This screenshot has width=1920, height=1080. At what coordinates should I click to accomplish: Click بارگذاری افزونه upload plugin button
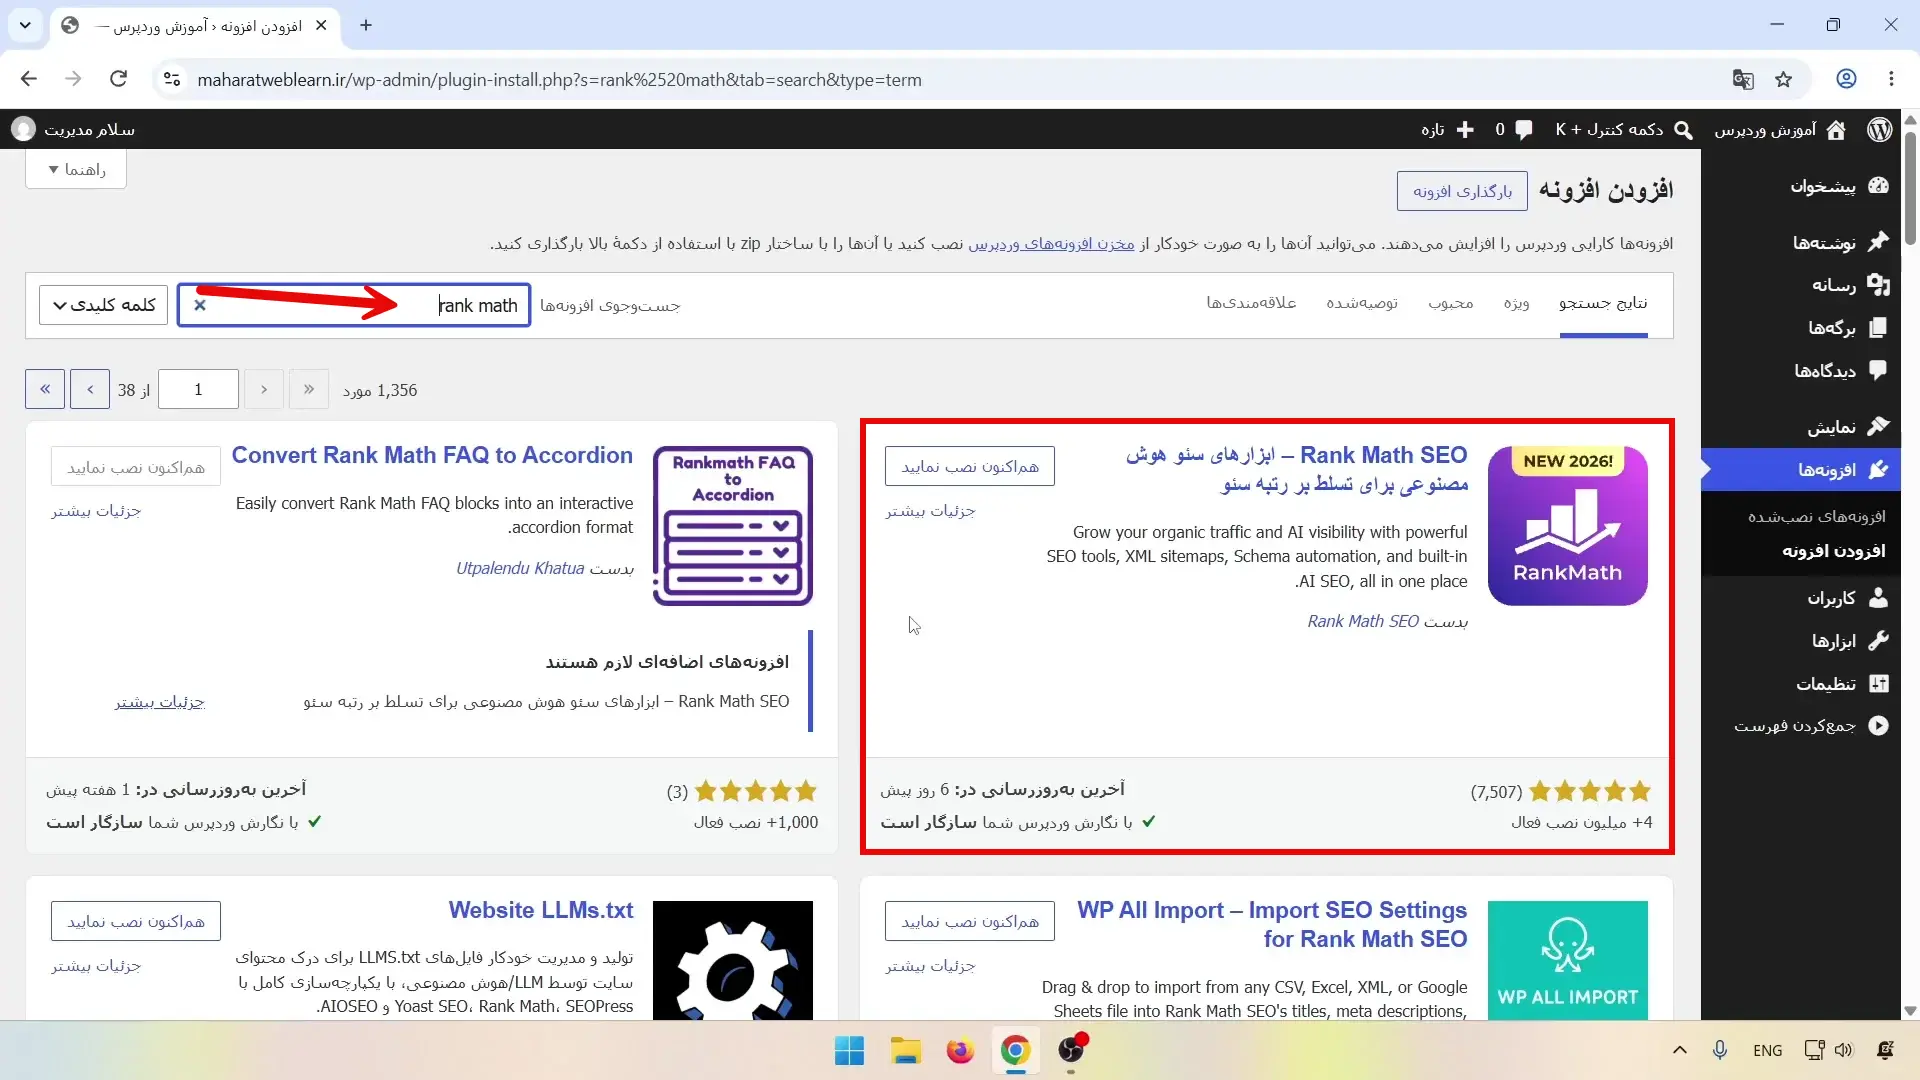[x=1462, y=191]
